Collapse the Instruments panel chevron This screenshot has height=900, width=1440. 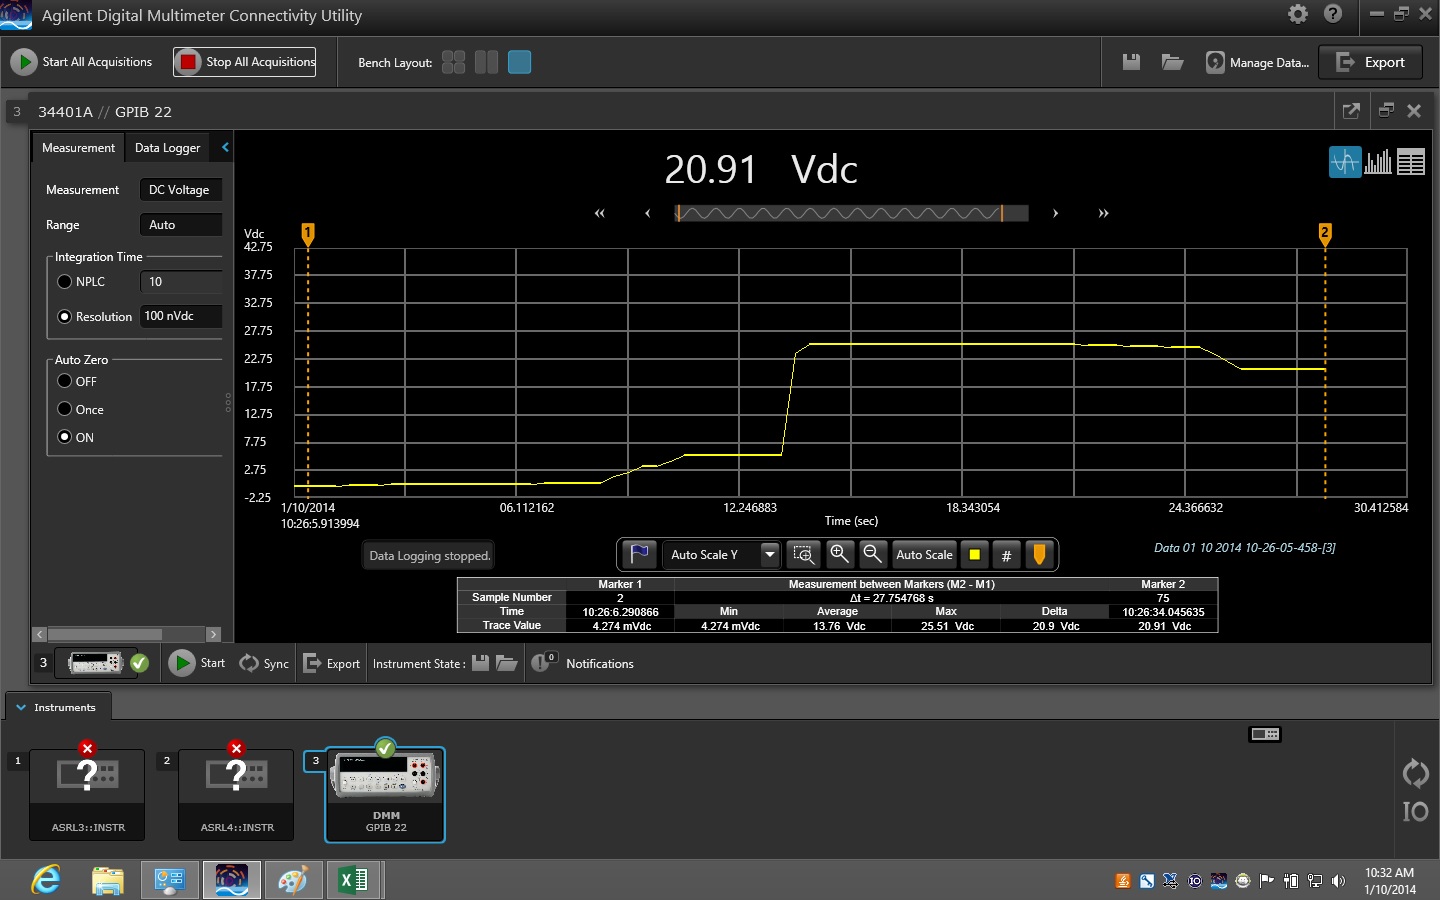(x=21, y=707)
